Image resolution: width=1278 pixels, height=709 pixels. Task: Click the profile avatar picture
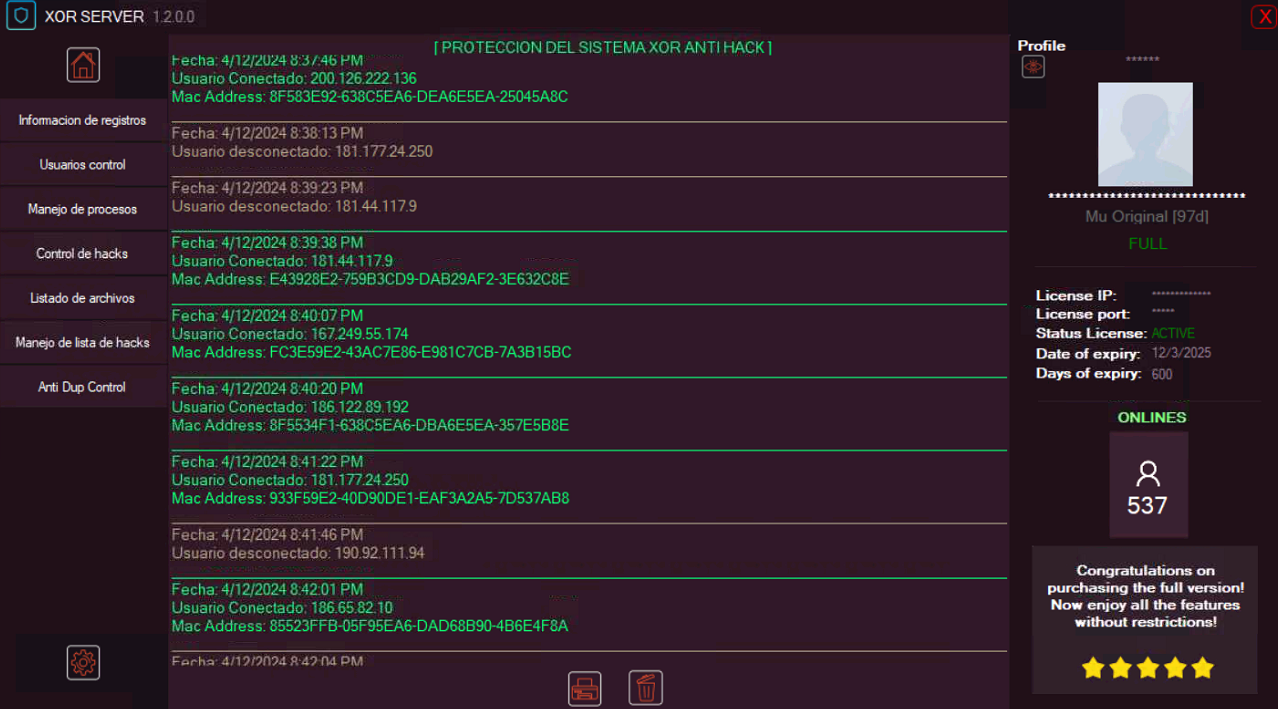(1145, 134)
